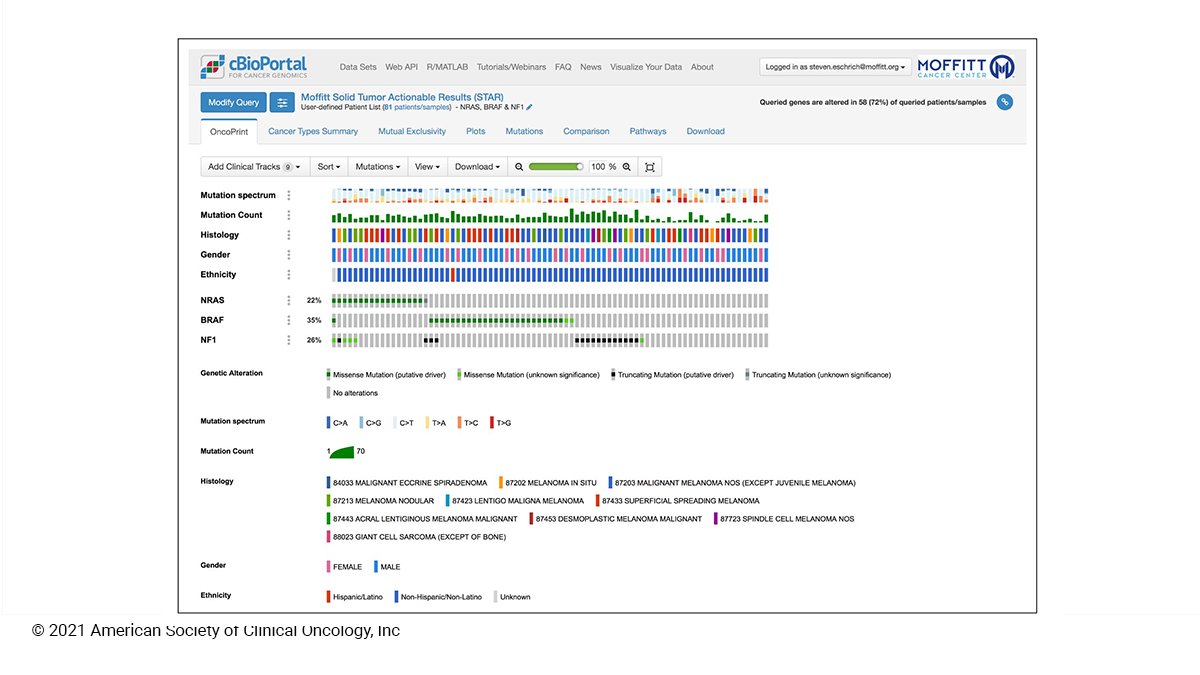Open the three-dot menu for Mutation Count
The width and height of the screenshot is (1200, 675).
point(290,215)
